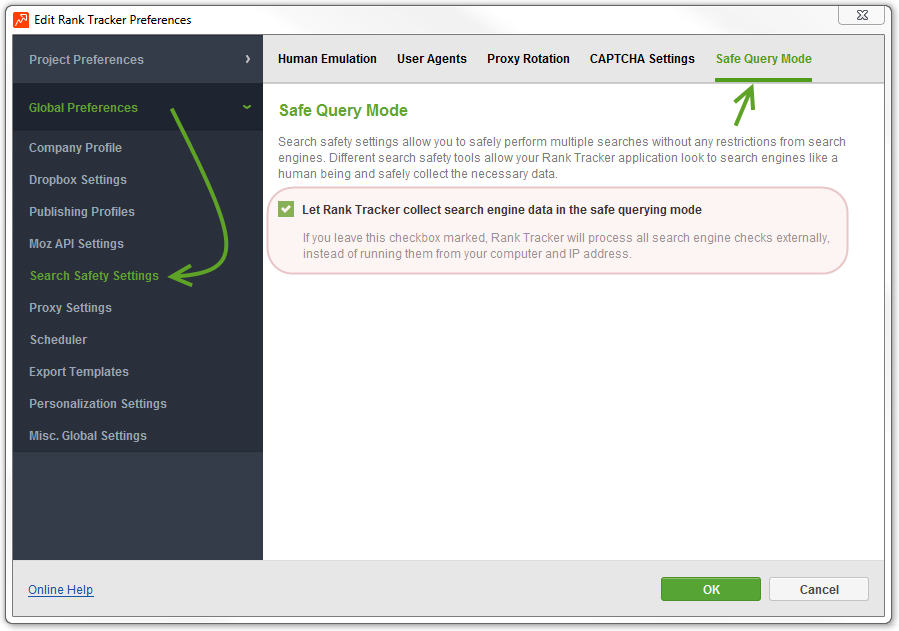Switch to the Human Emulation tab
Image resolution: width=899 pixels, height=631 pixels.
point(327,59)
